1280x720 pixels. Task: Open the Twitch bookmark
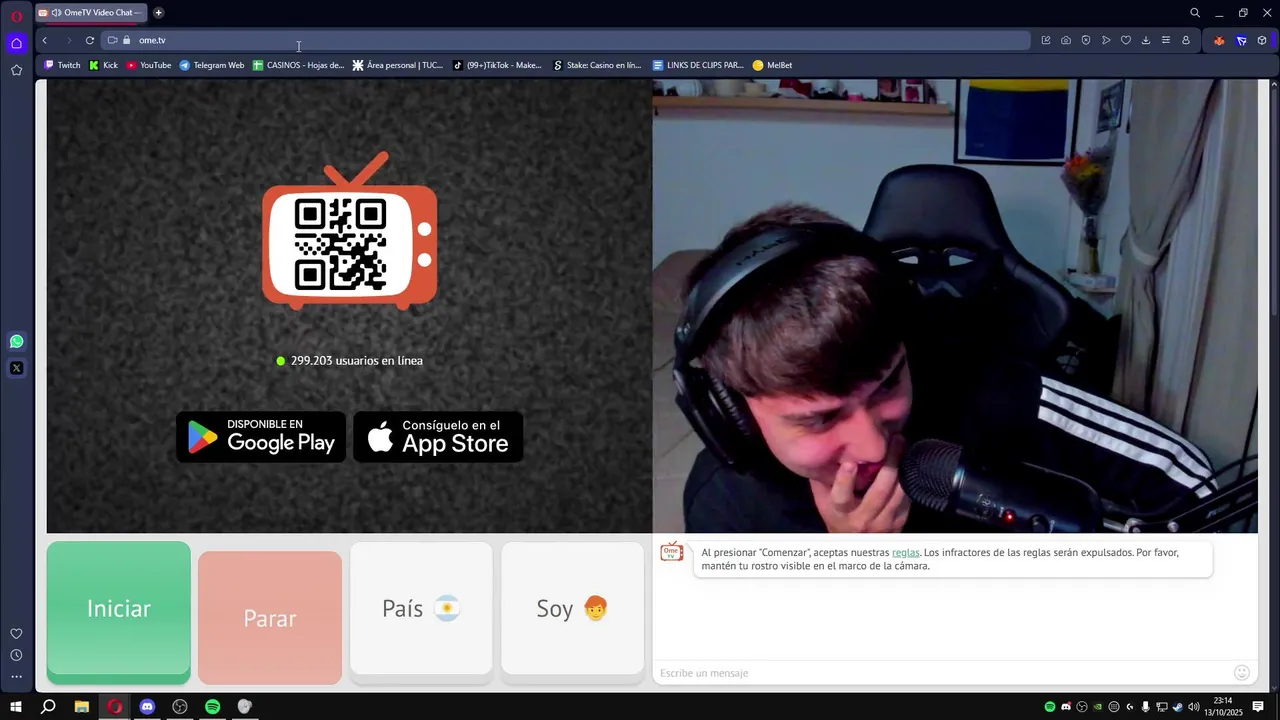[62, 65]
